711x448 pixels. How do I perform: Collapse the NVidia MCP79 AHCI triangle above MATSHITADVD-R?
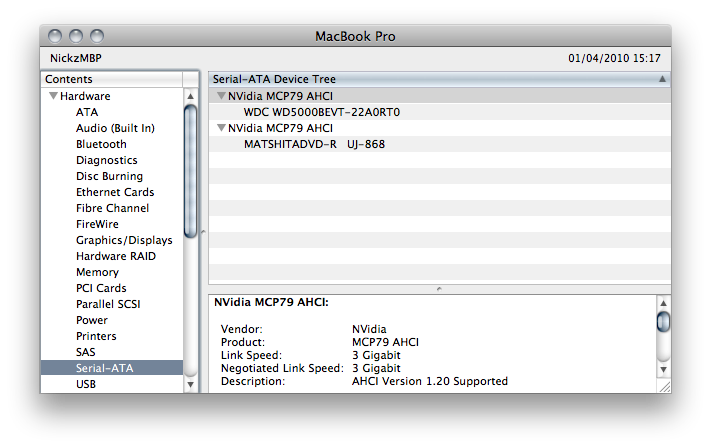point(221,128)
